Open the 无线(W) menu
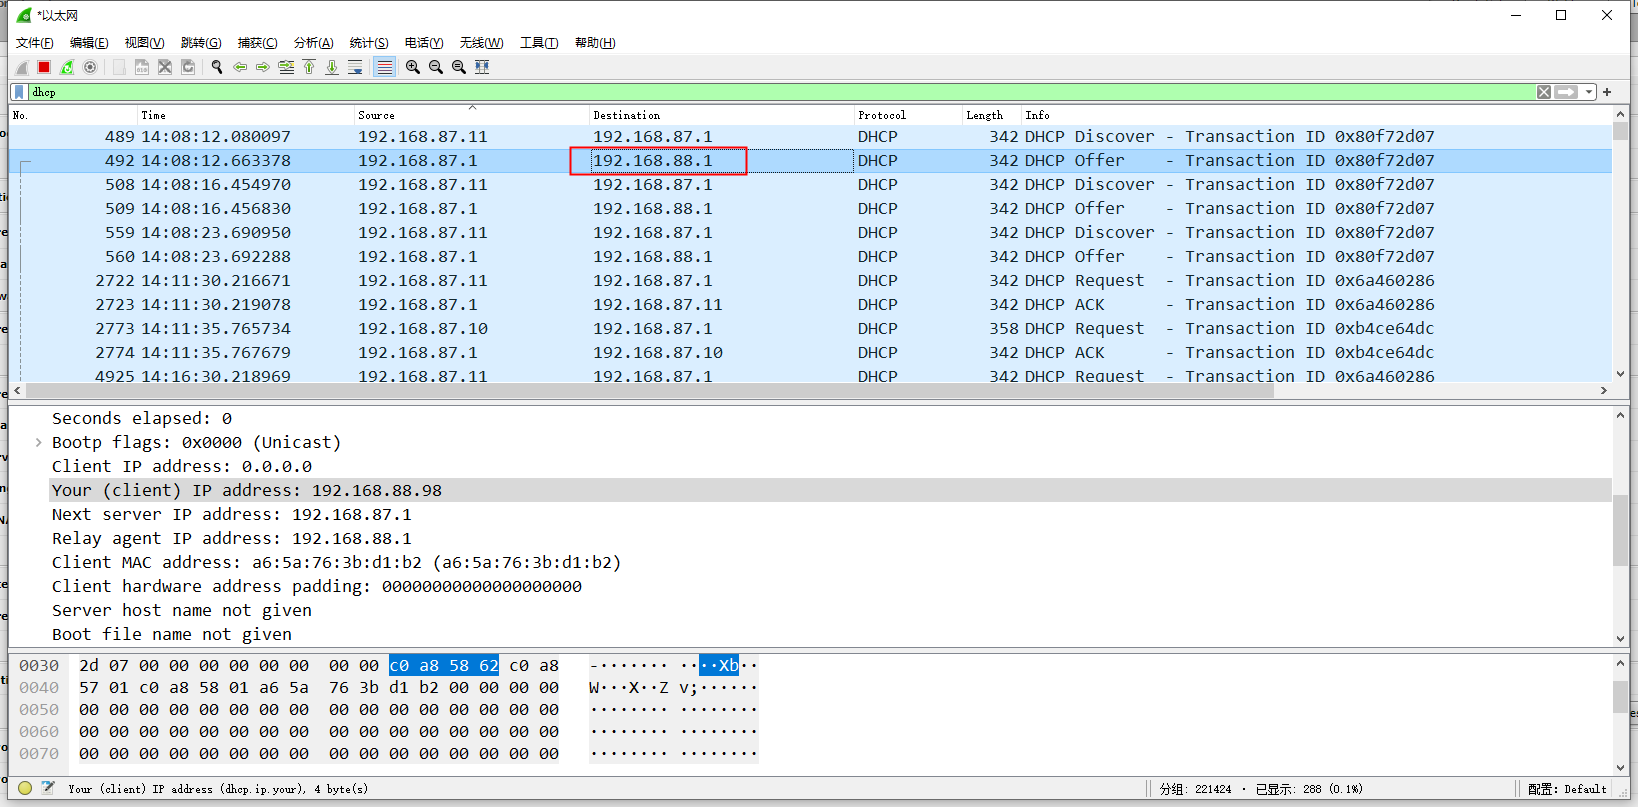 pos(481,43)
